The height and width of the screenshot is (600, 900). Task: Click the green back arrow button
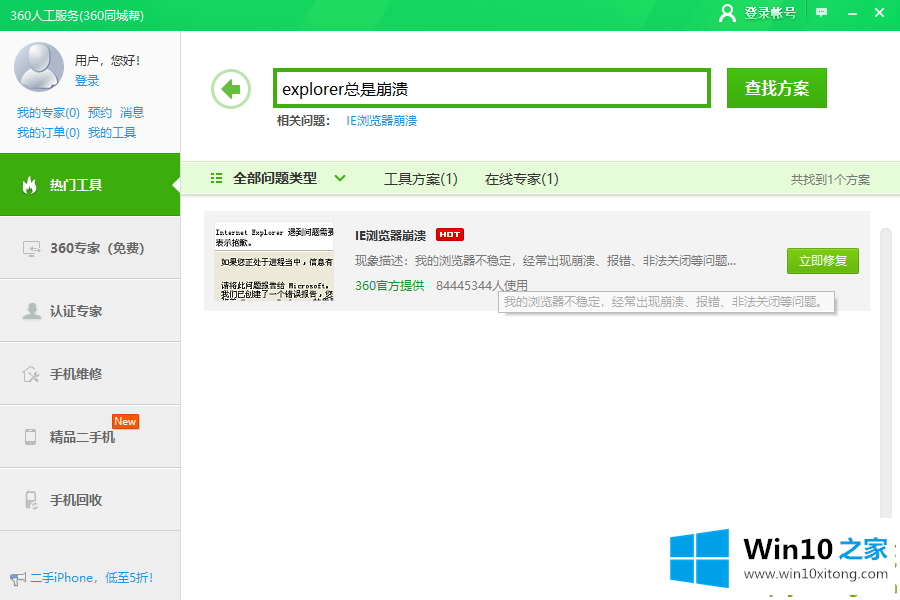(x=231, y=89)
